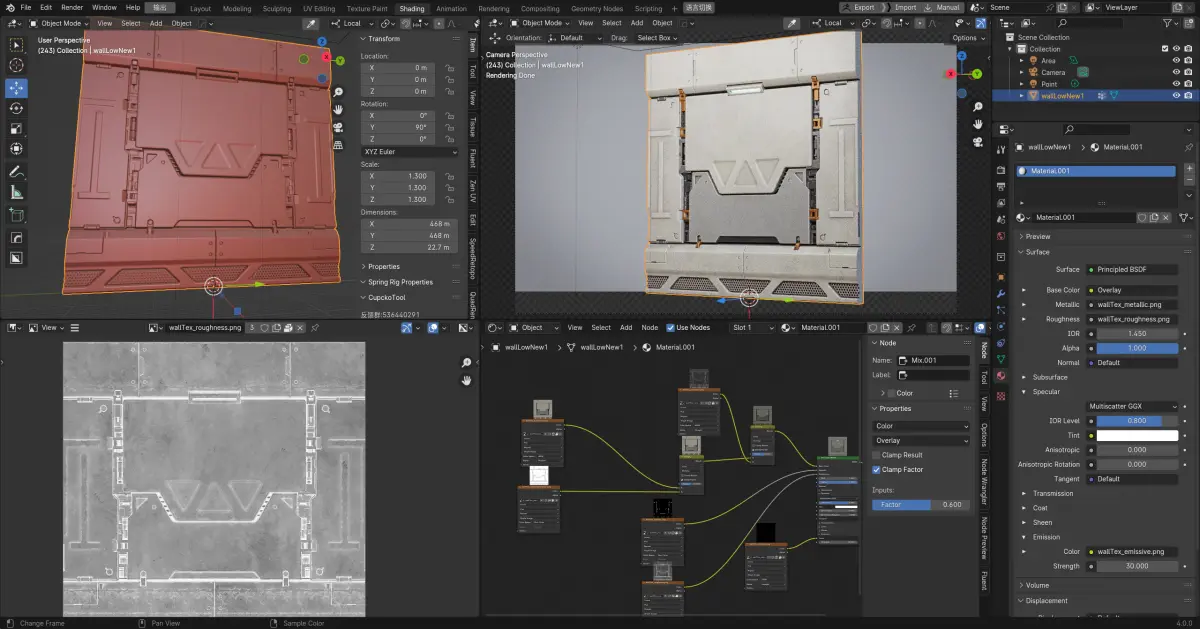
Task: Select the Move tool in left toolbar
Action: pyautogui.click(x=17, y=87)
